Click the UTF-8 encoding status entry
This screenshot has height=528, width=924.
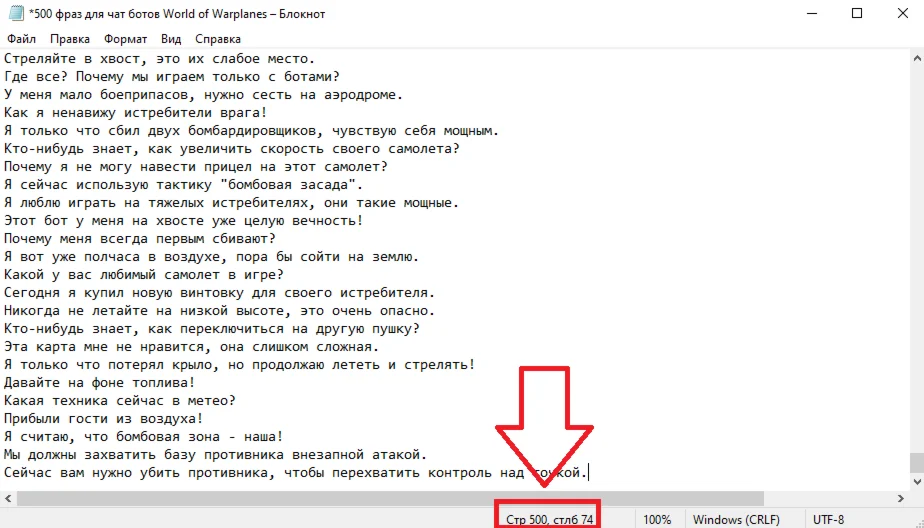[x=828, y=520]
